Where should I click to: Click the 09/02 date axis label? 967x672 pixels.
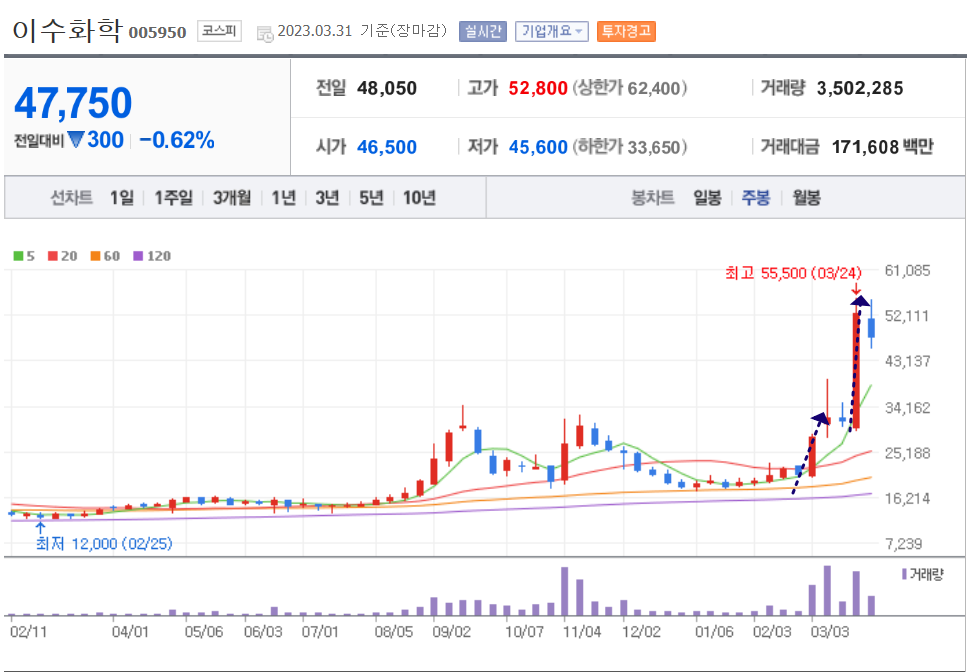tap(451, 632)
